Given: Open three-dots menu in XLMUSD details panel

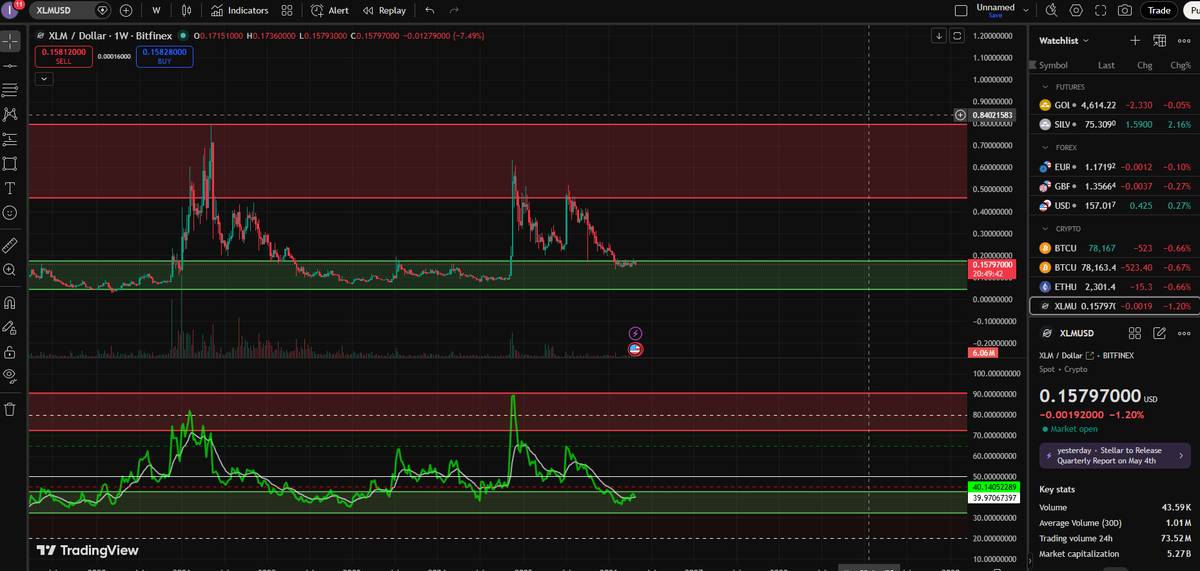Looking at the screenshot, I should coord(1184,333).
